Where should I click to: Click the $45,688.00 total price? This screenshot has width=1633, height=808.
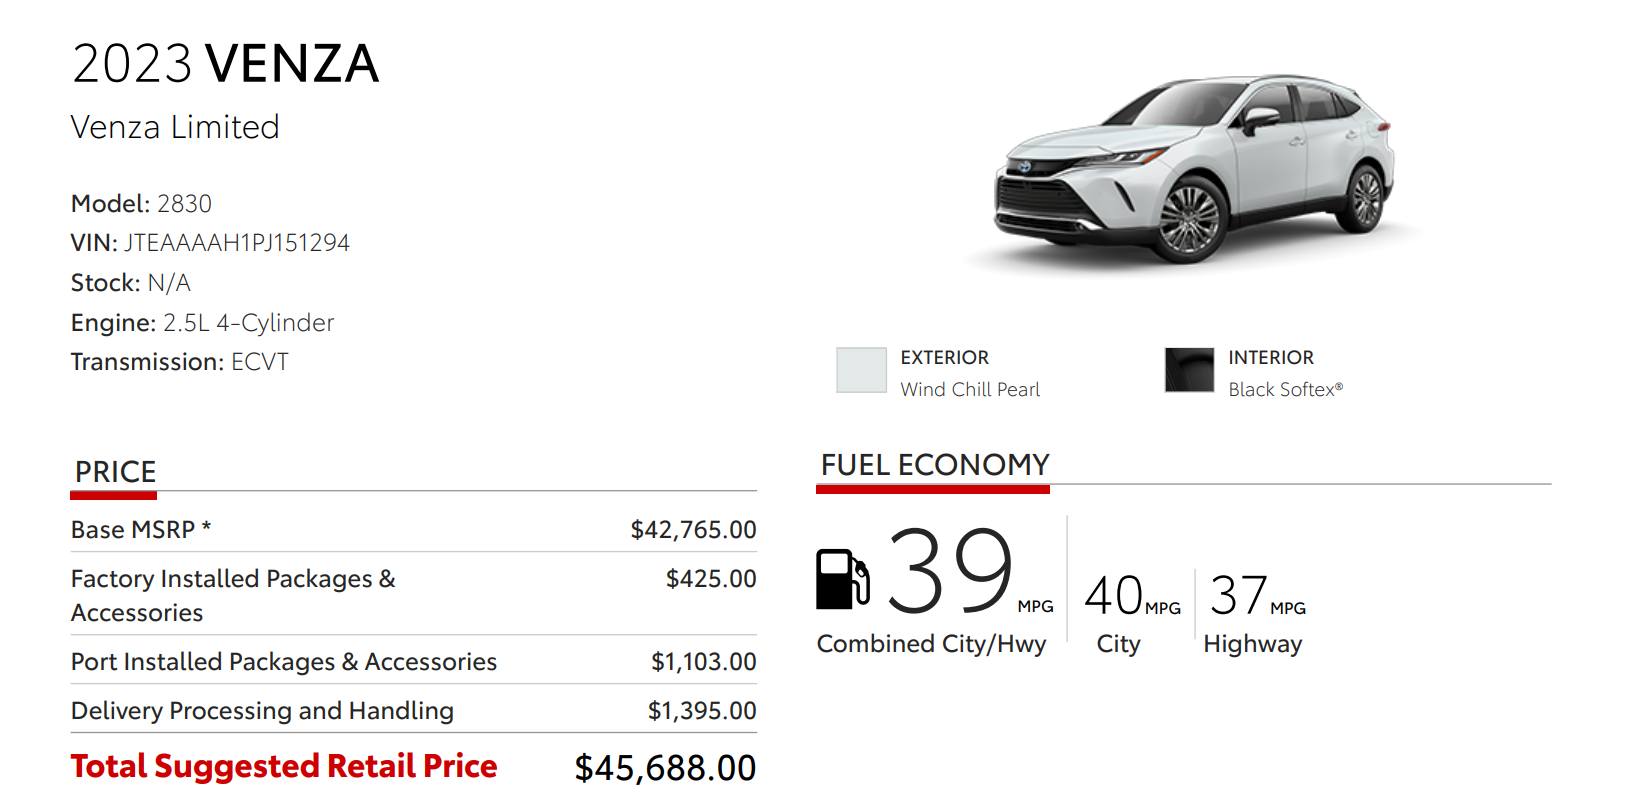(x=665, y=768)
